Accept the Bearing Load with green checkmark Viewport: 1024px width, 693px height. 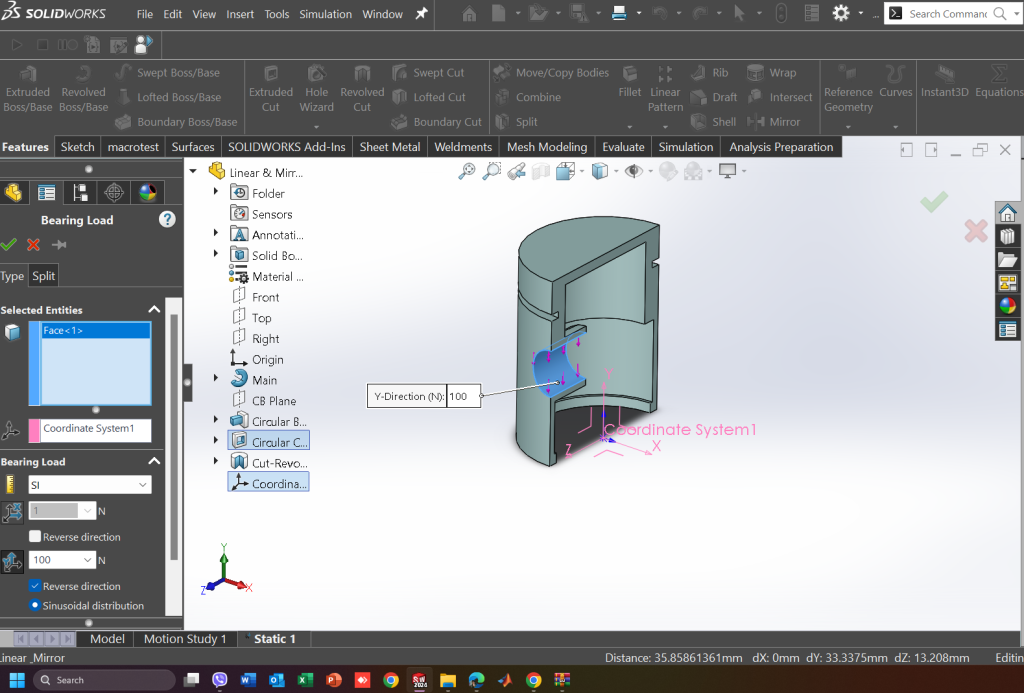[x=9, y=245]
